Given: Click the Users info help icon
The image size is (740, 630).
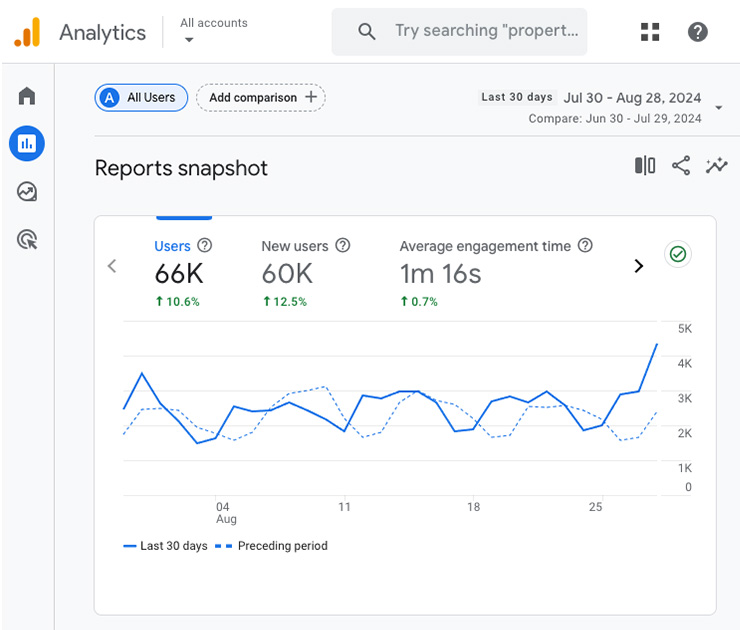Looking at the screenshot, I should 205,246.
